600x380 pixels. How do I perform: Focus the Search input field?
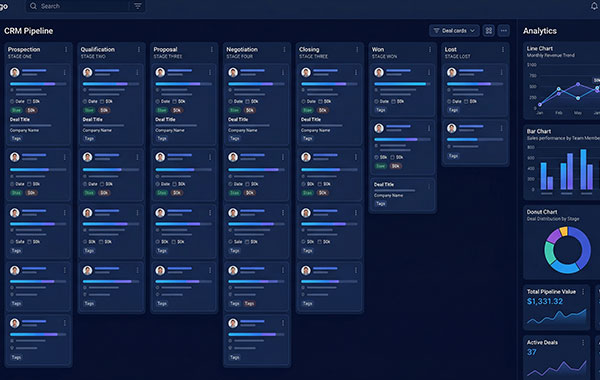85,6
